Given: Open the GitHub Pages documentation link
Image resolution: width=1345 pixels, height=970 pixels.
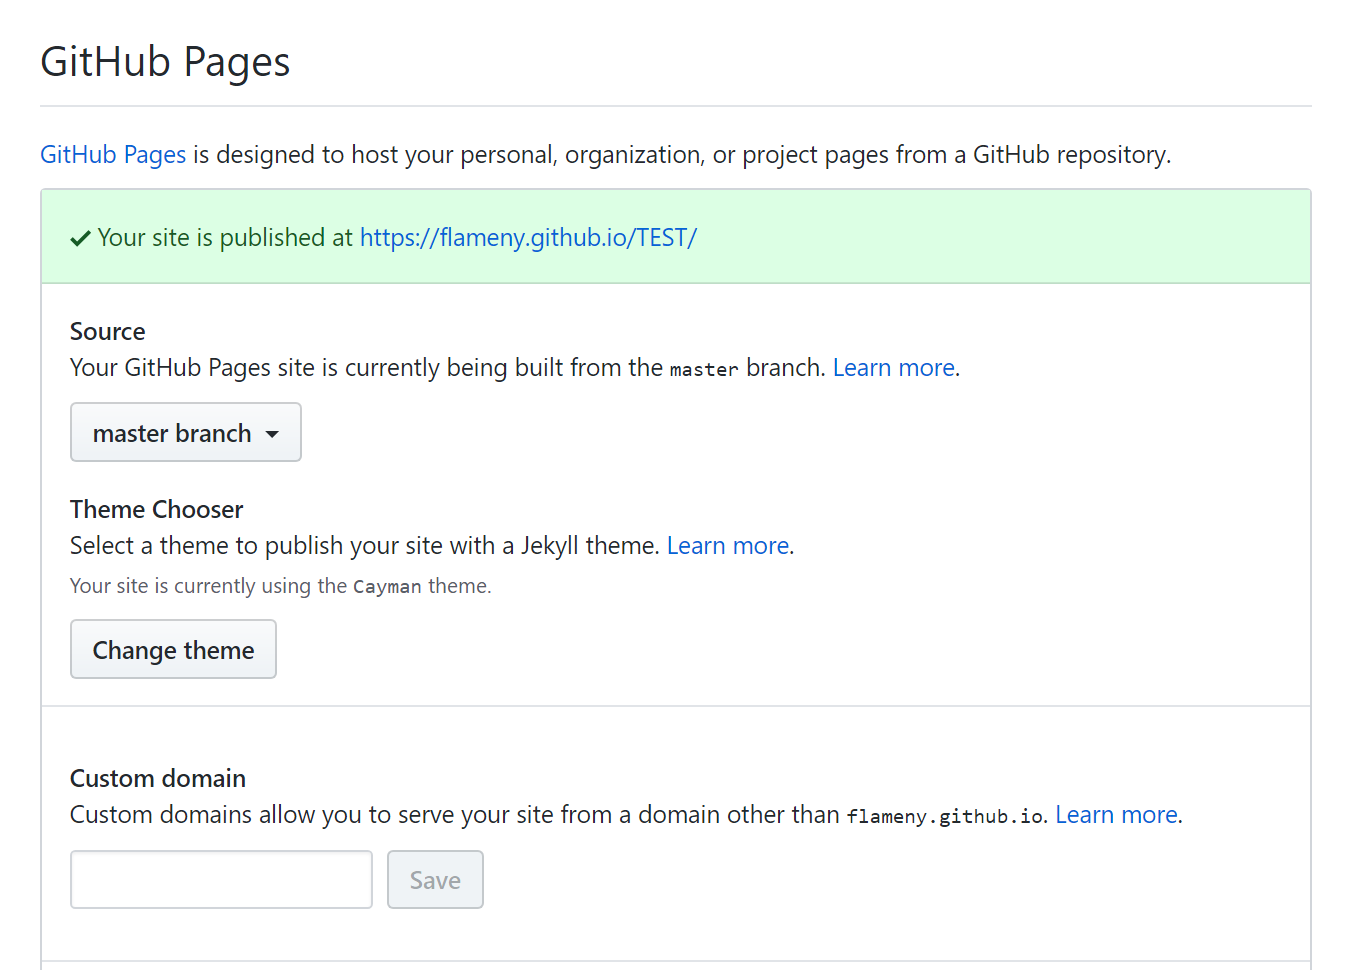Looking at the screenshot, I should pos(113,155).
